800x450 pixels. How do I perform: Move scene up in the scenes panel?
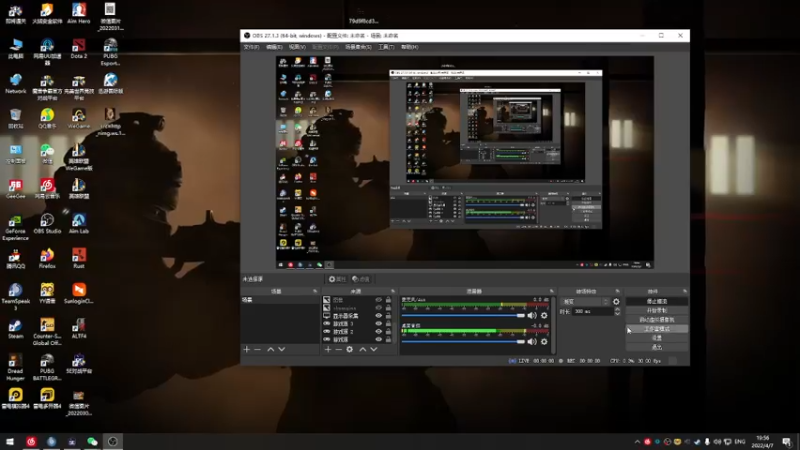[x=270, y=349]
